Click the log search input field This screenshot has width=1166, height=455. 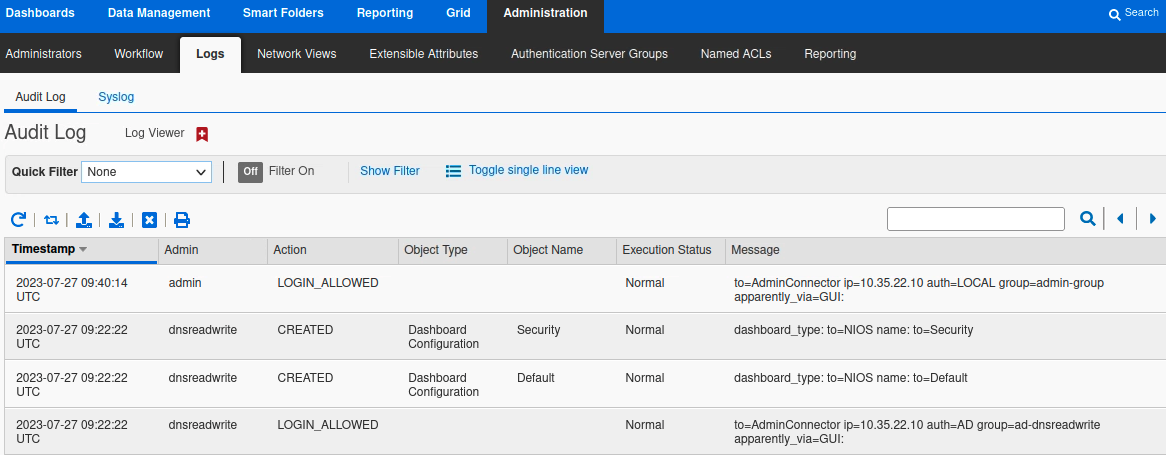pos(975,219)
